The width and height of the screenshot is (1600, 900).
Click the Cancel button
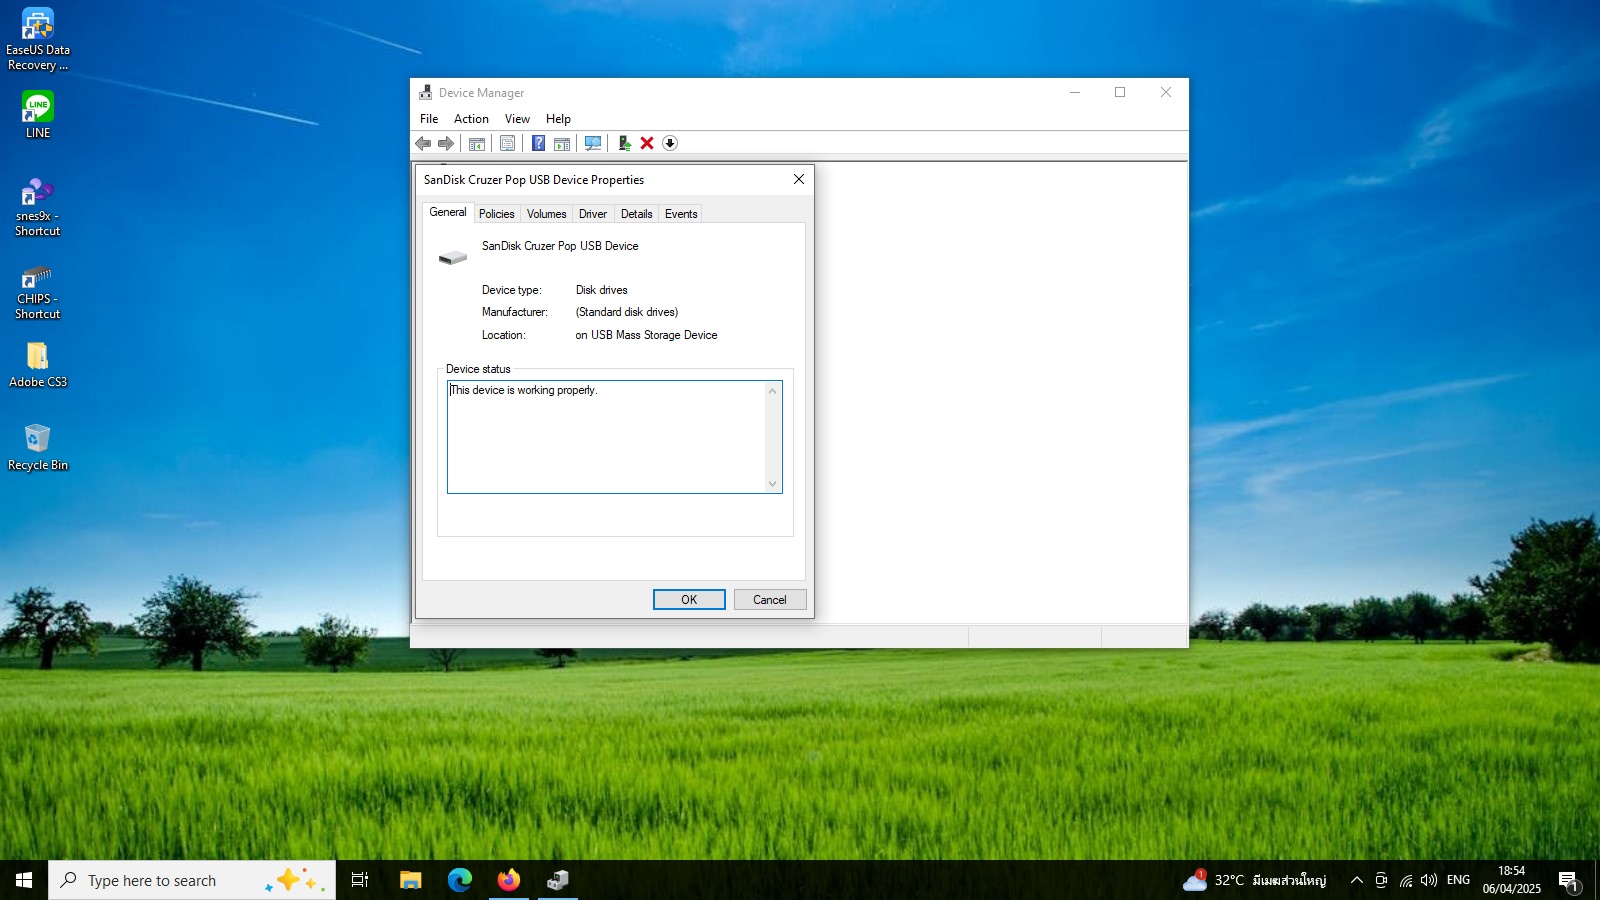point(770,599)
